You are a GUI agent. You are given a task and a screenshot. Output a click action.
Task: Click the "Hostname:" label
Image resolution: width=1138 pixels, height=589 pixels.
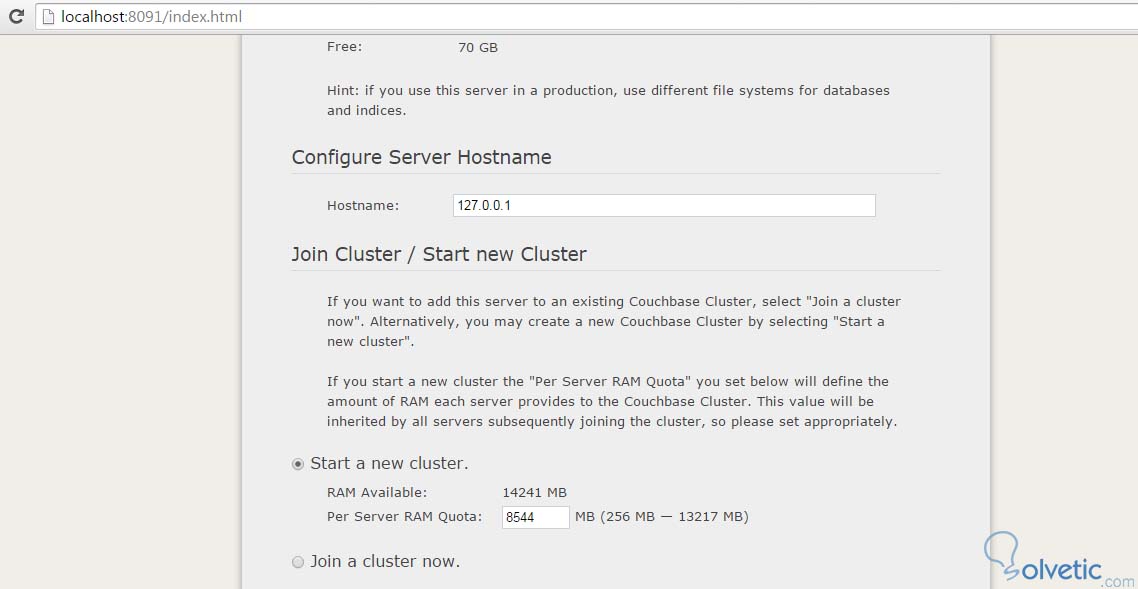click(x=363, y=205)
